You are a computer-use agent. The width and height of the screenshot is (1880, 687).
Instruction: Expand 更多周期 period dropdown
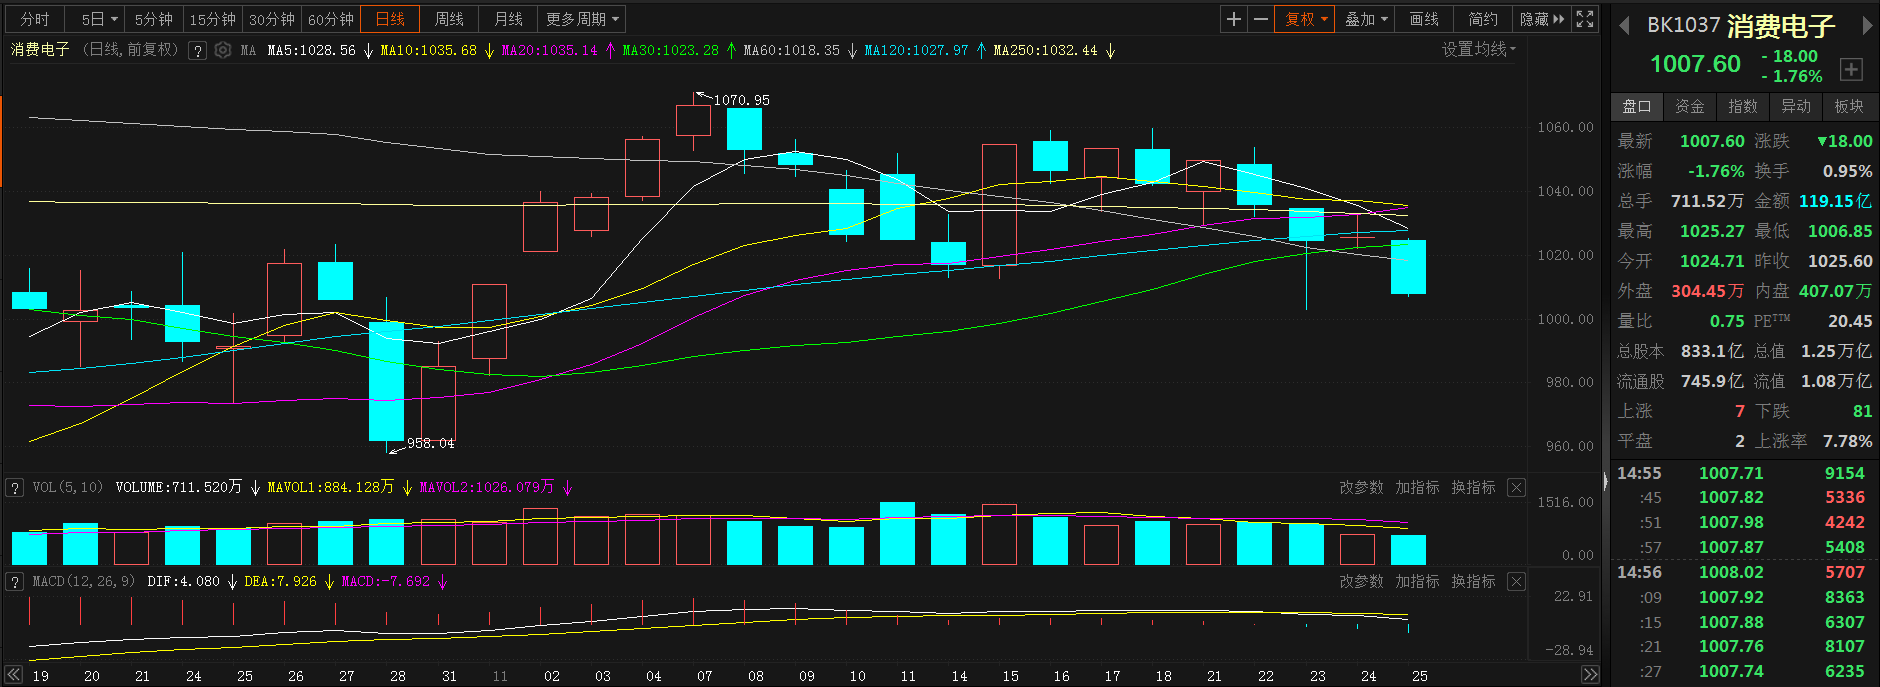(x=583, y=19)
